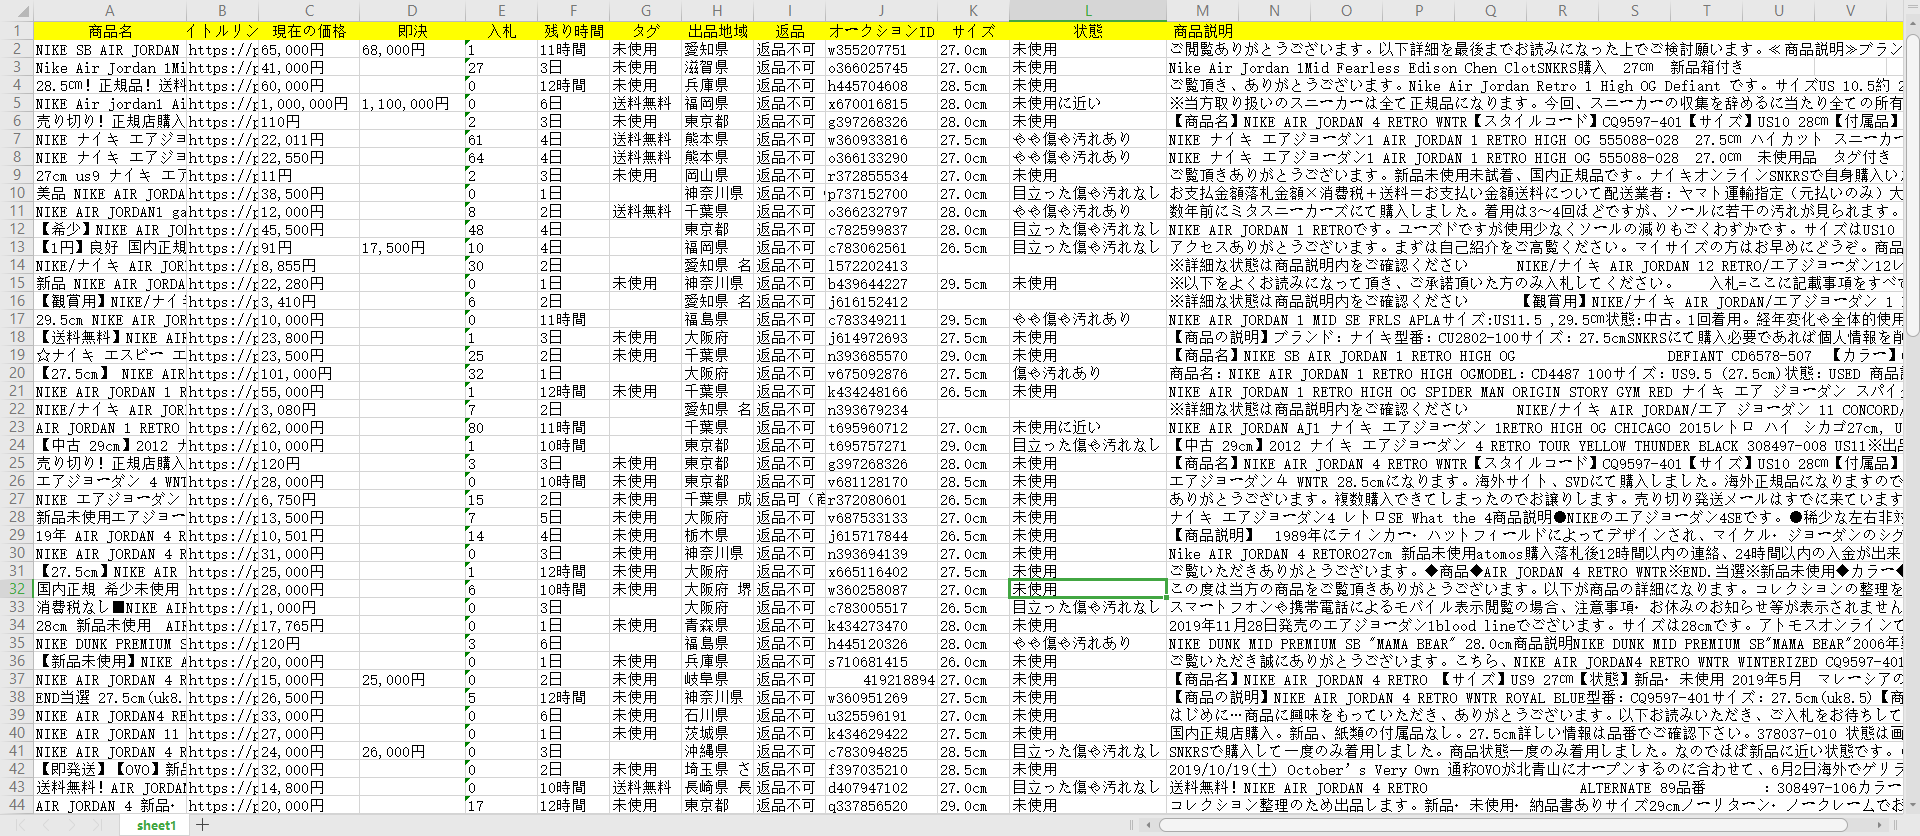Click the horizontal scrollbar left arrow
Image resolution: width=1920 pixels, height=836 pixels.
click(x=1149, y=825)
